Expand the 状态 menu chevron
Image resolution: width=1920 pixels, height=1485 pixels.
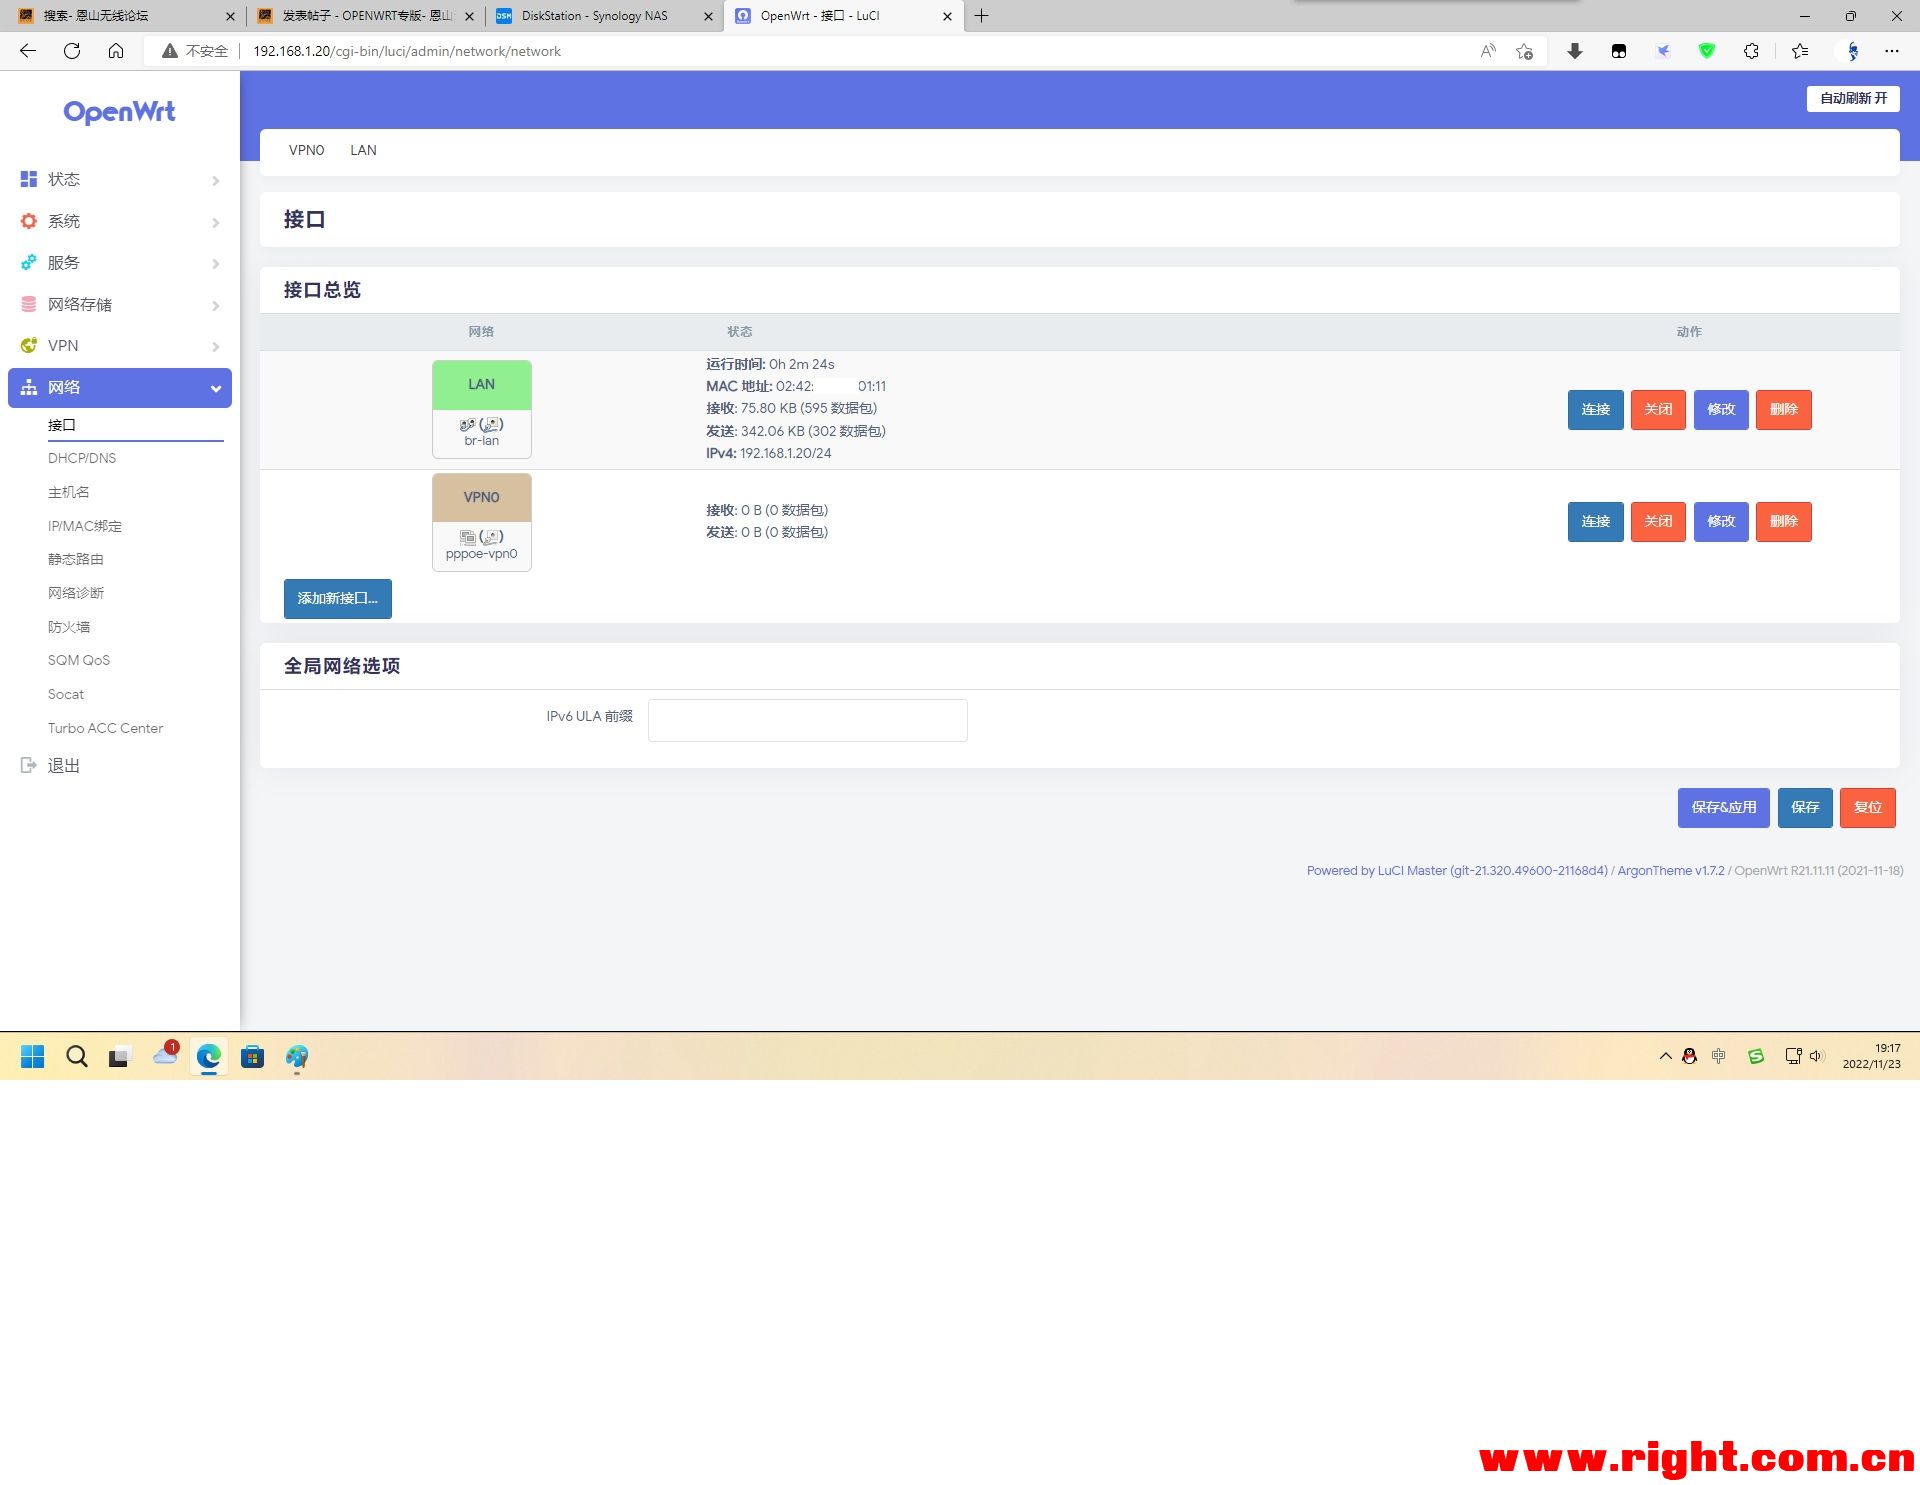[x=216, y=180]
